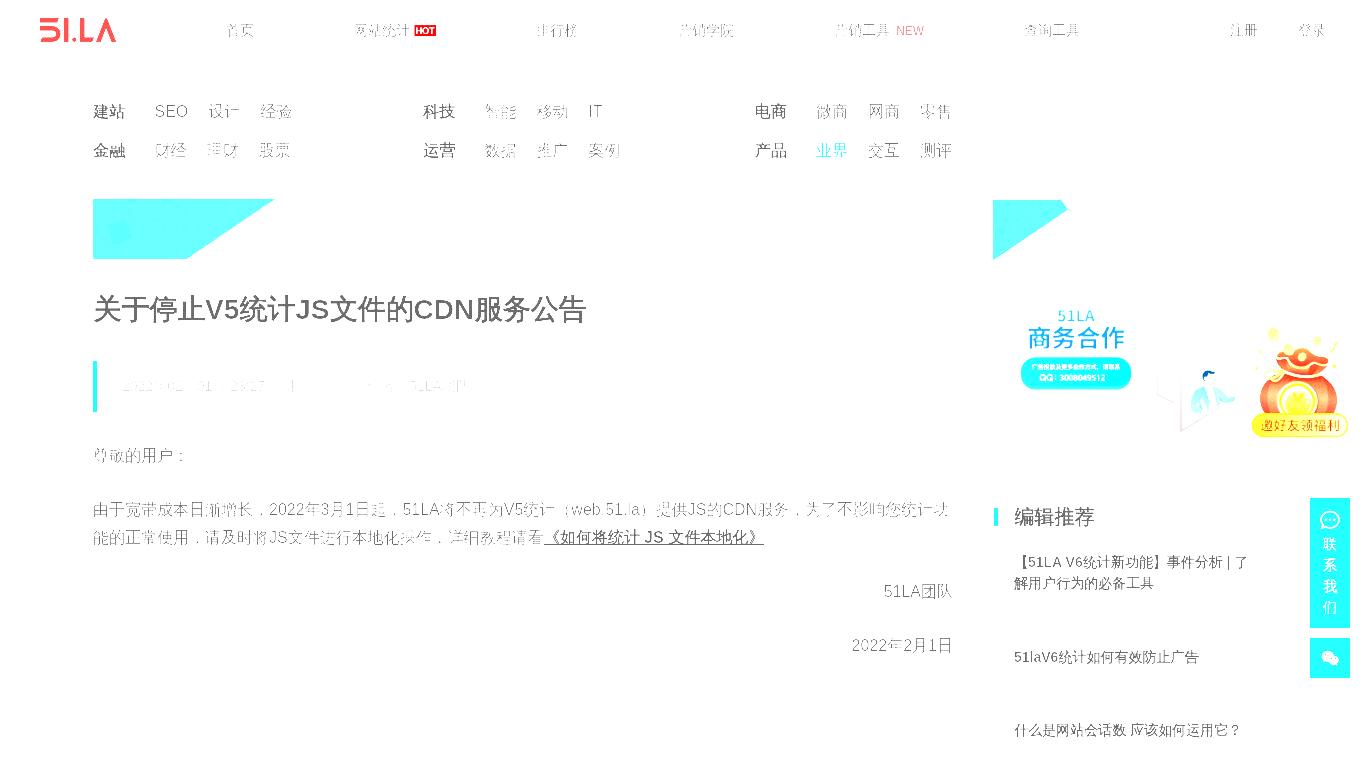This screenshot has width=1366, height=768.
Task: Select the 测评 category
Action: tap(936, 150)
